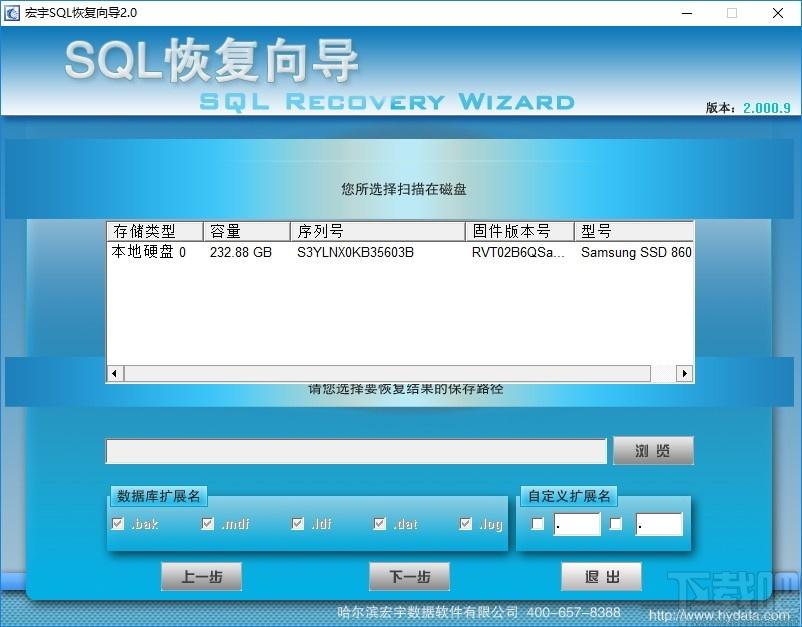Screen dimensions: 802x627
Task: Toggle the .mdf extension checkbox
Action: click(208, 524)
